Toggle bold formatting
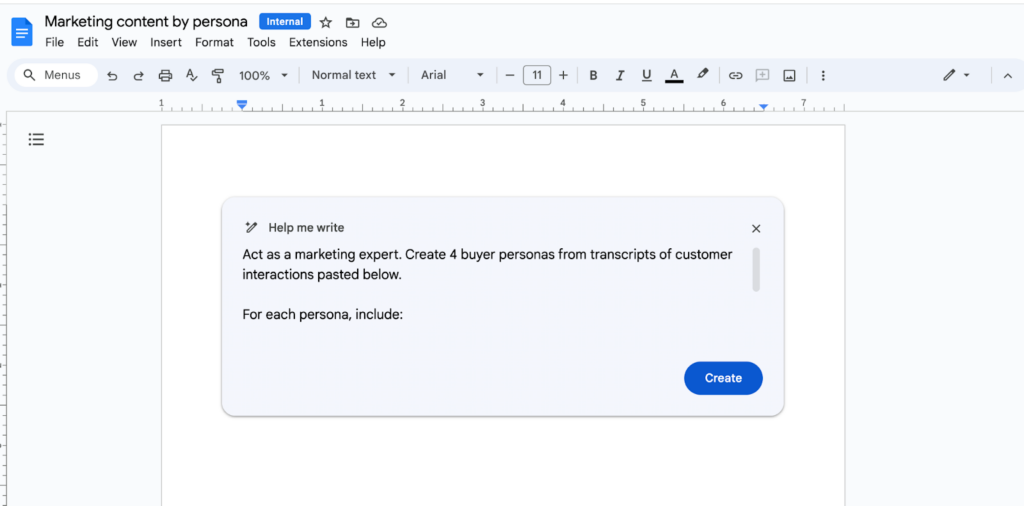The width and height of the screenshot is (1024, 506). click(x=593, y=76)
